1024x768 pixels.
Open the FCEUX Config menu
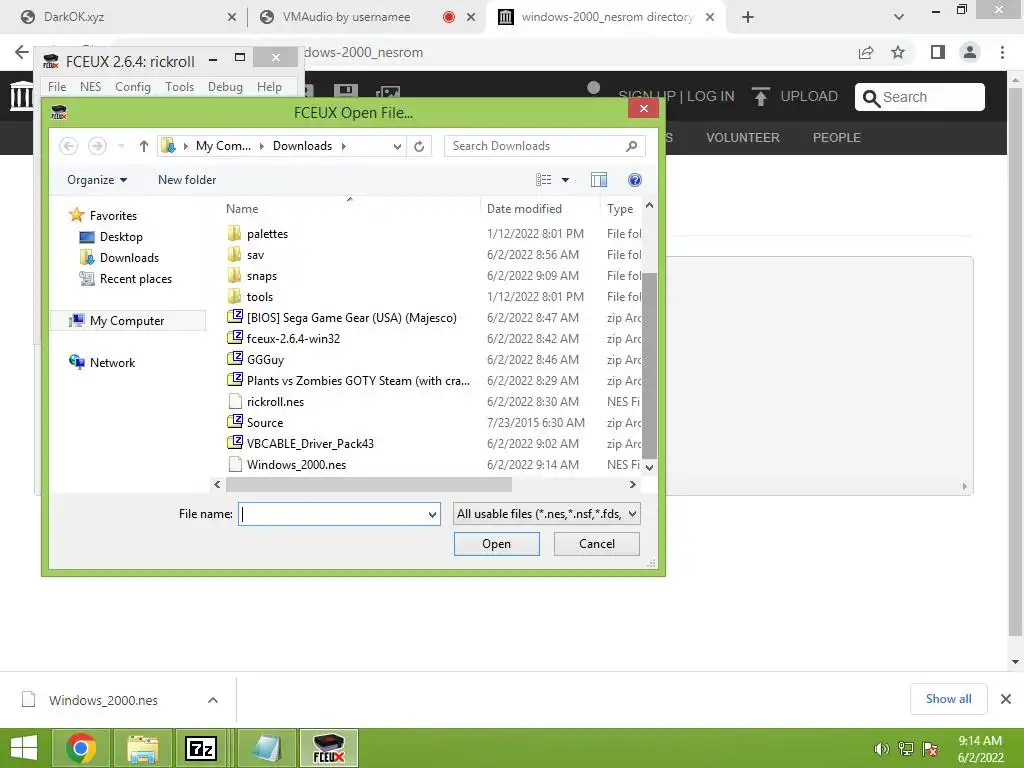[x=133, y=87]
